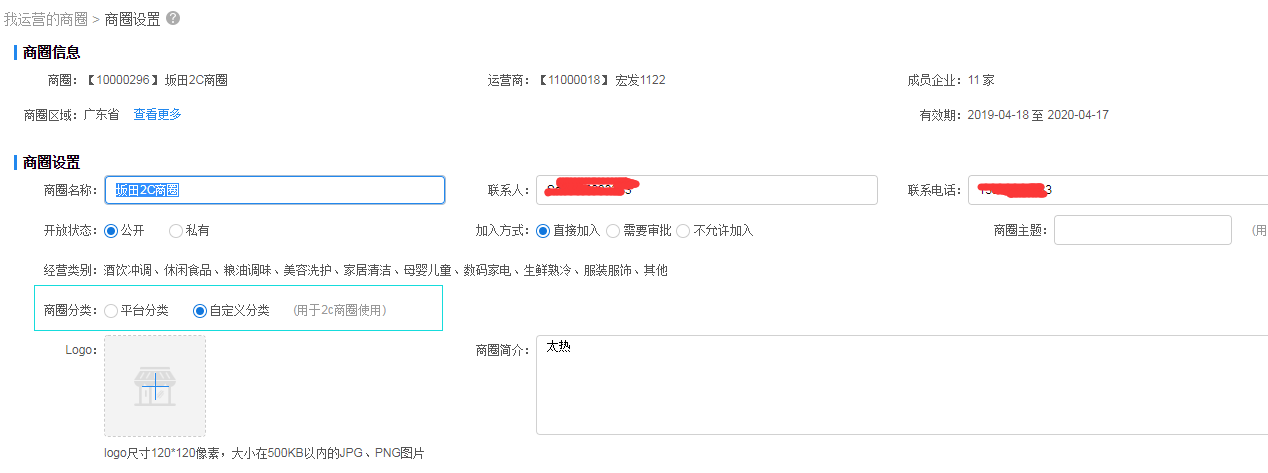The width and height of the screenshot is (1268, 473).
Task: Open the 查看更多 link
Action: tap(158, 115)
